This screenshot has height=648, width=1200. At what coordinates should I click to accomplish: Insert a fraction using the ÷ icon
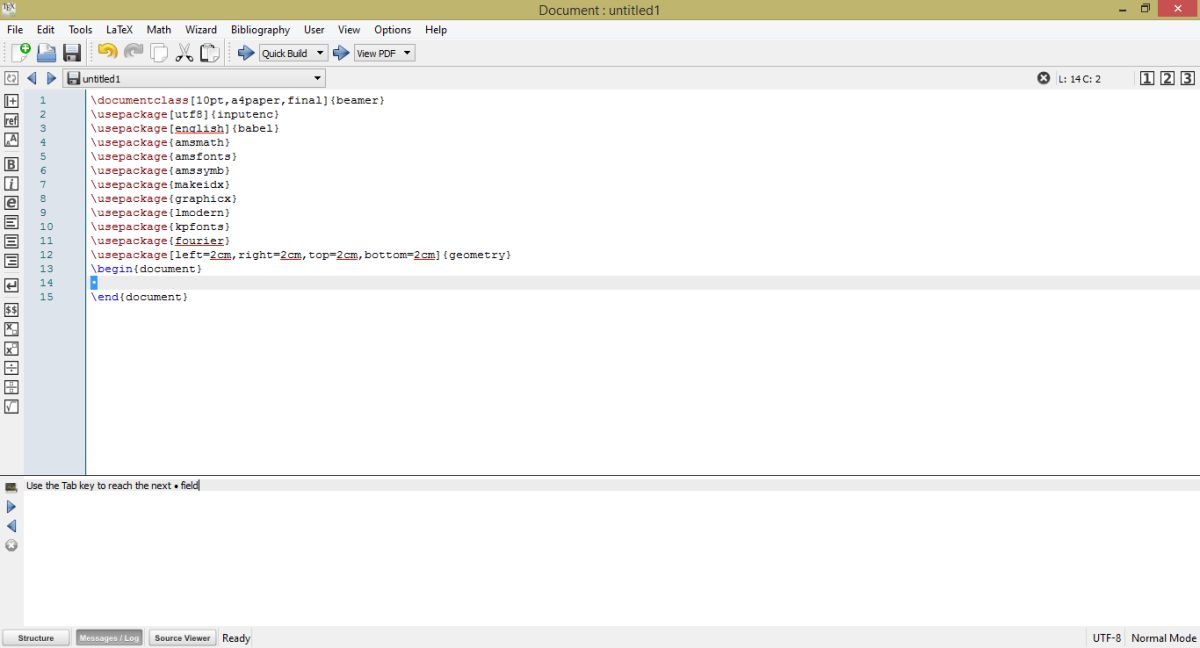pos(12,368)
